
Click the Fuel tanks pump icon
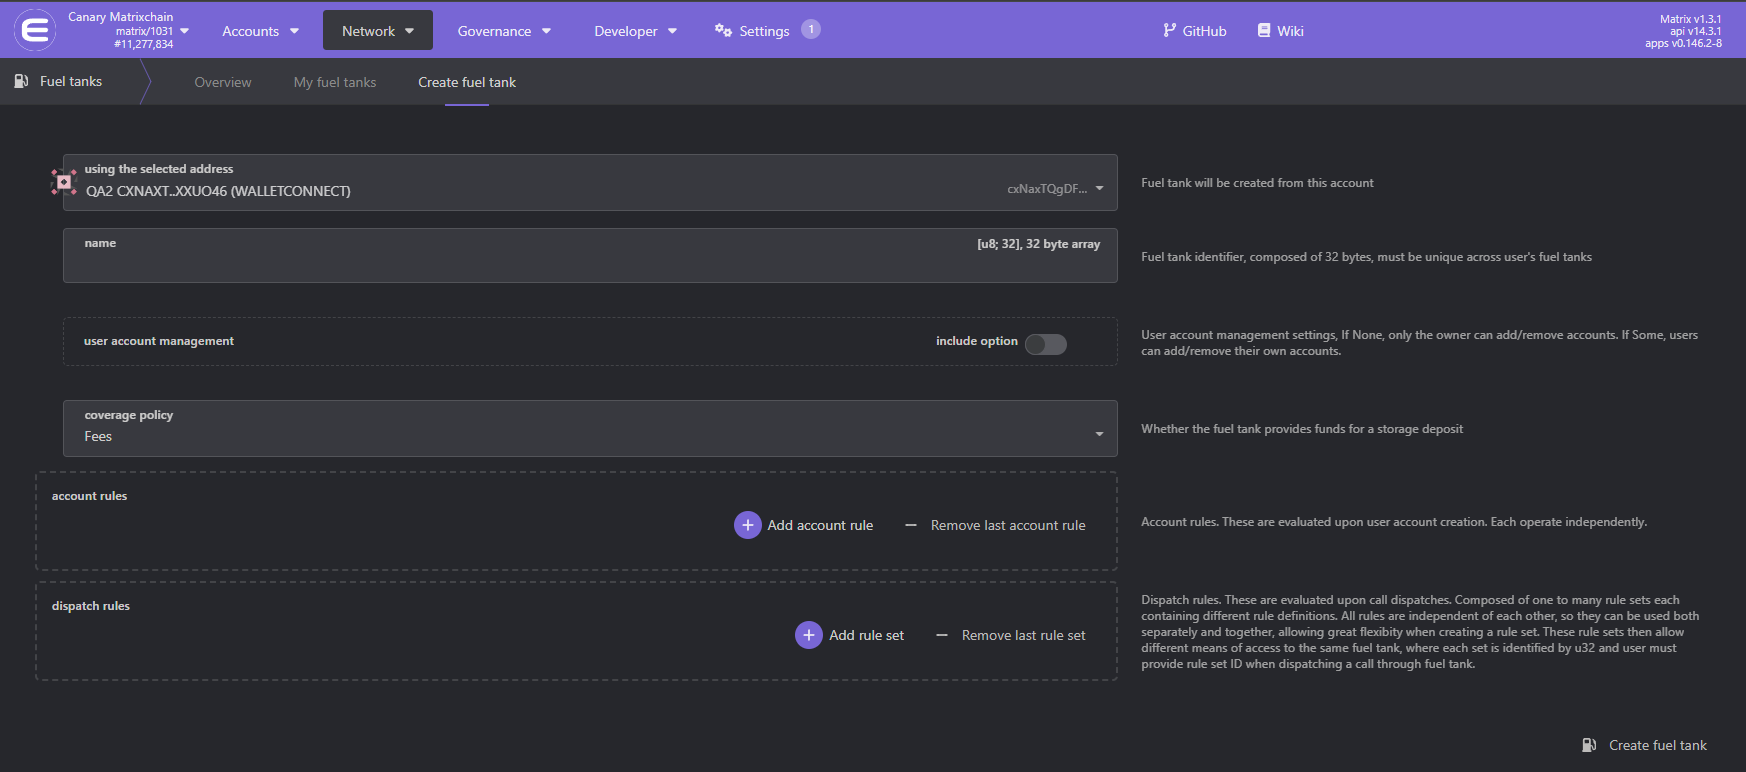[x=22, y=81]
